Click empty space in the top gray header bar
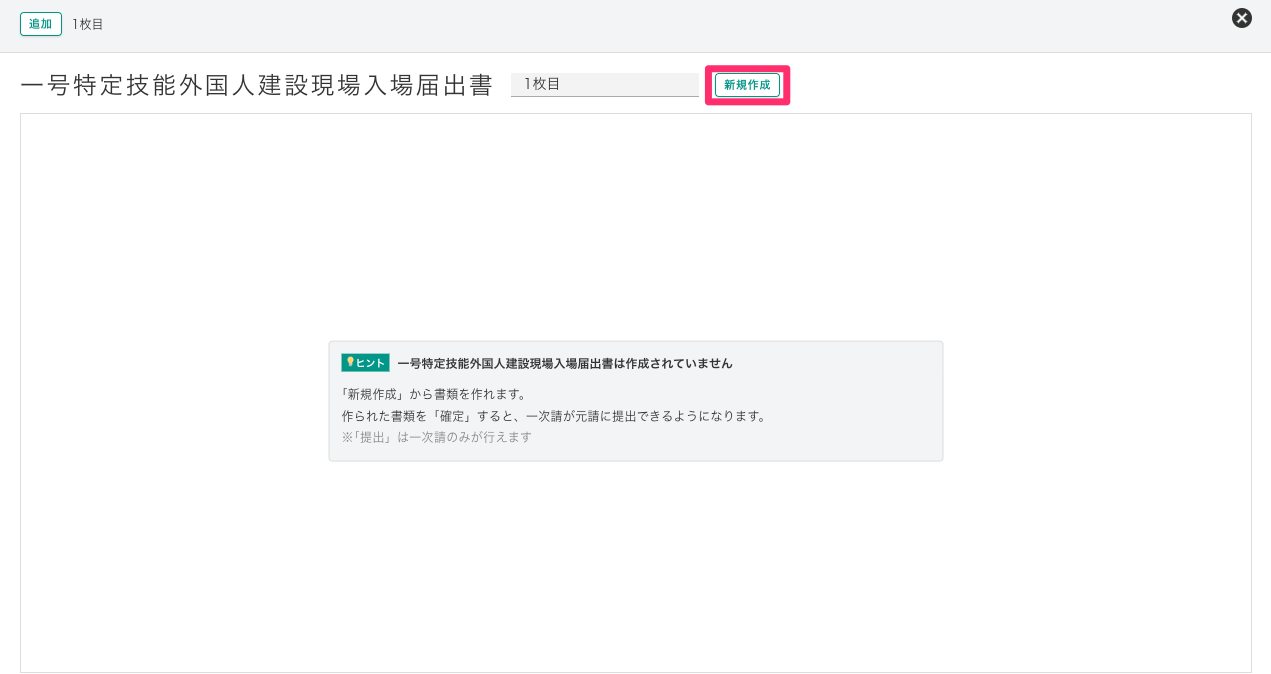Screen dimensions: 1271x674 coord(650,25)
